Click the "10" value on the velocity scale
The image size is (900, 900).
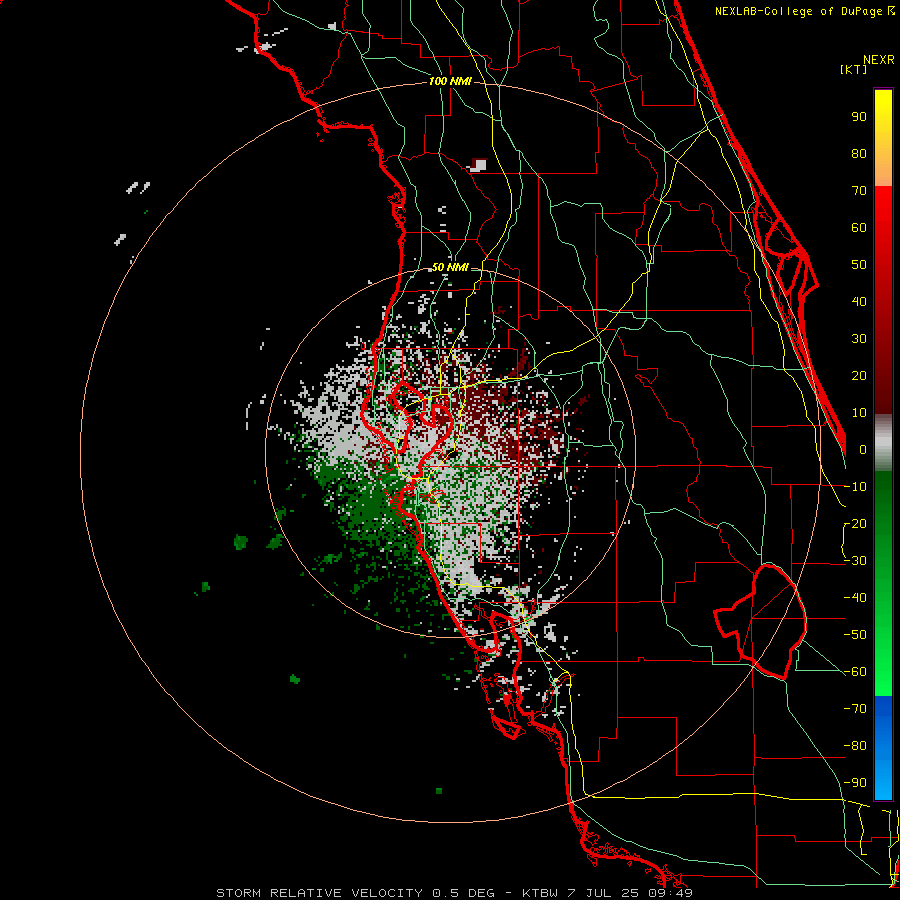(x=859, y=413)
